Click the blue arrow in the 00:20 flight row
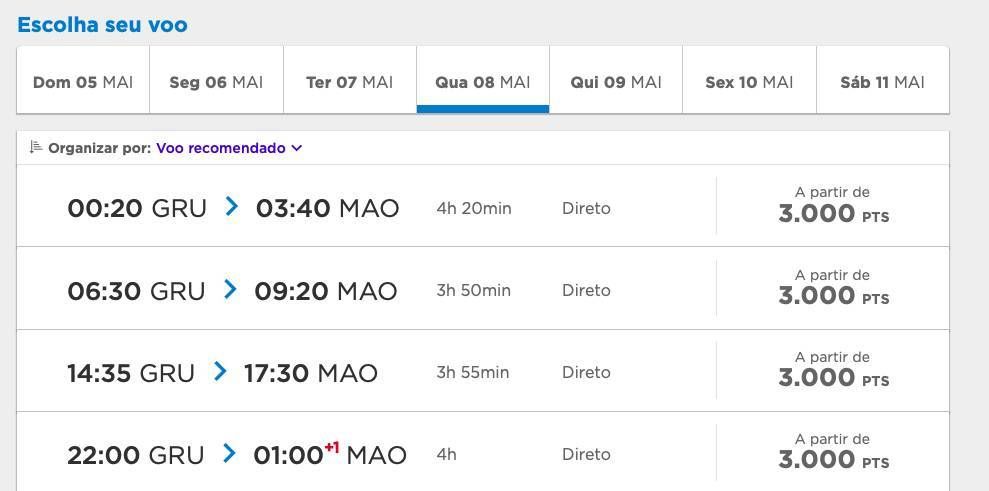Screen dimensions: 989x491 point(231,206)
